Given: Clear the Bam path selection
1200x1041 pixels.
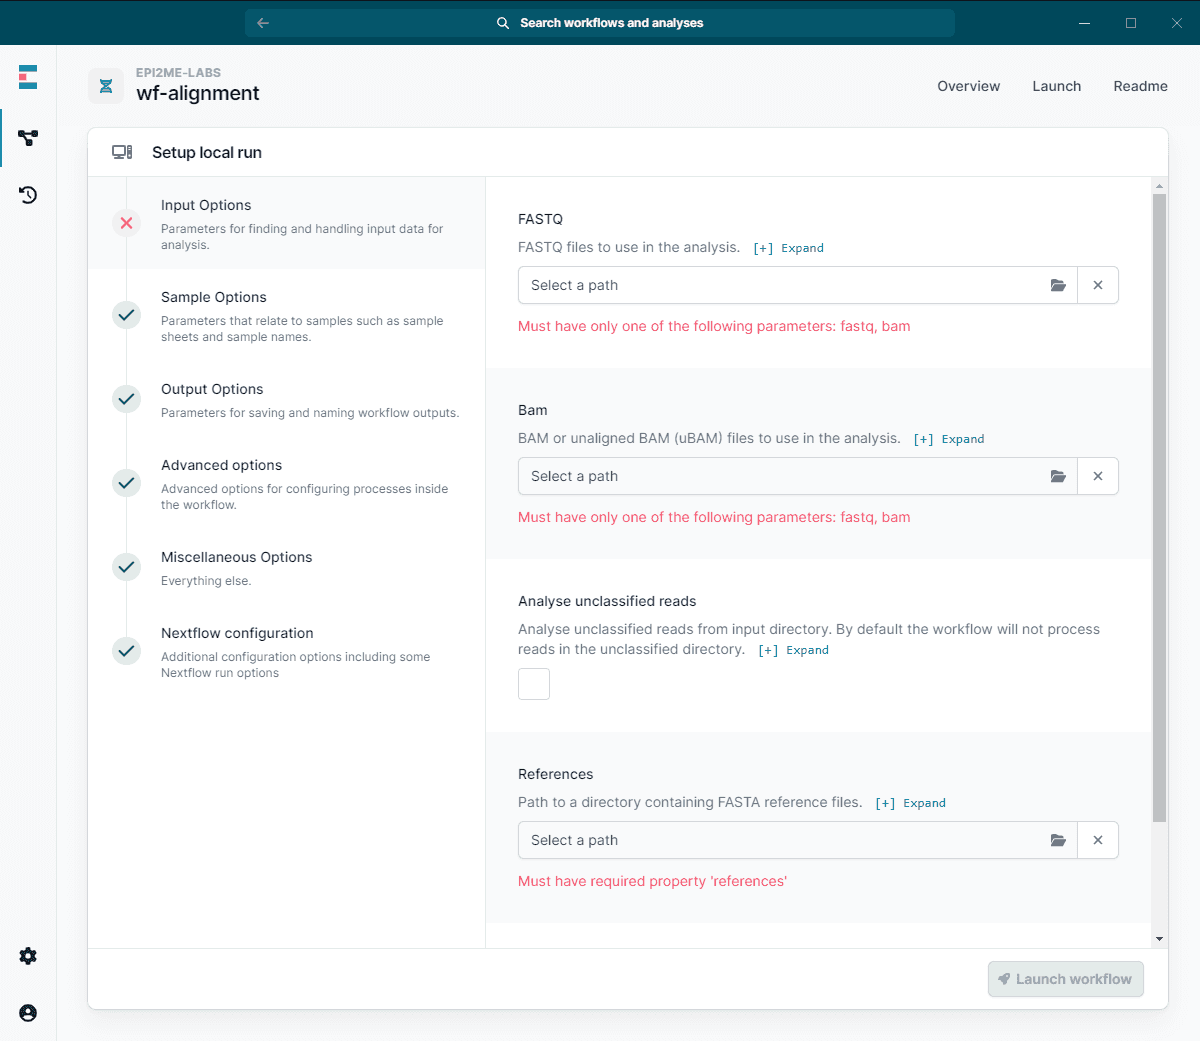Looking at the screenshot, I should [1098, 476].
